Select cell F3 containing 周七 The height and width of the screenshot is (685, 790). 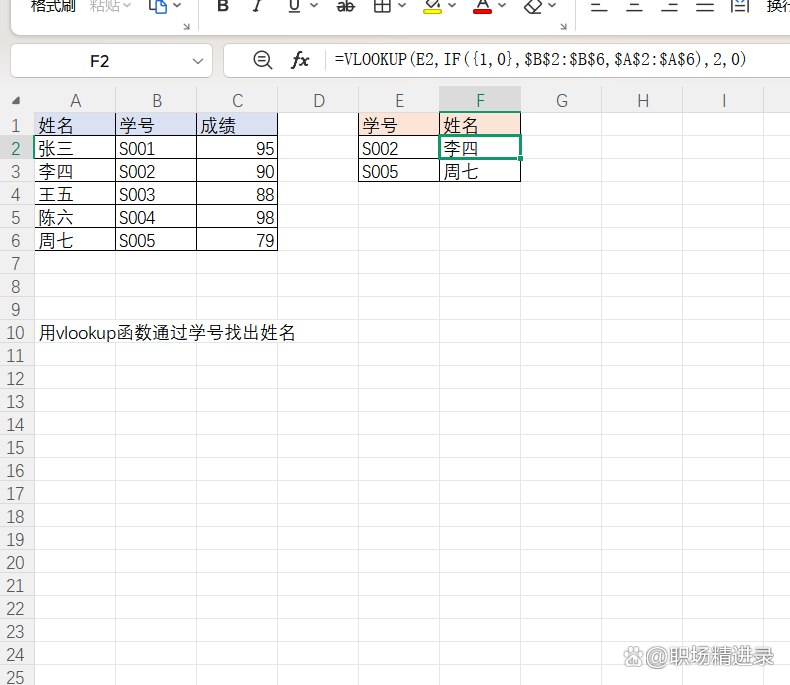(480, 171)
